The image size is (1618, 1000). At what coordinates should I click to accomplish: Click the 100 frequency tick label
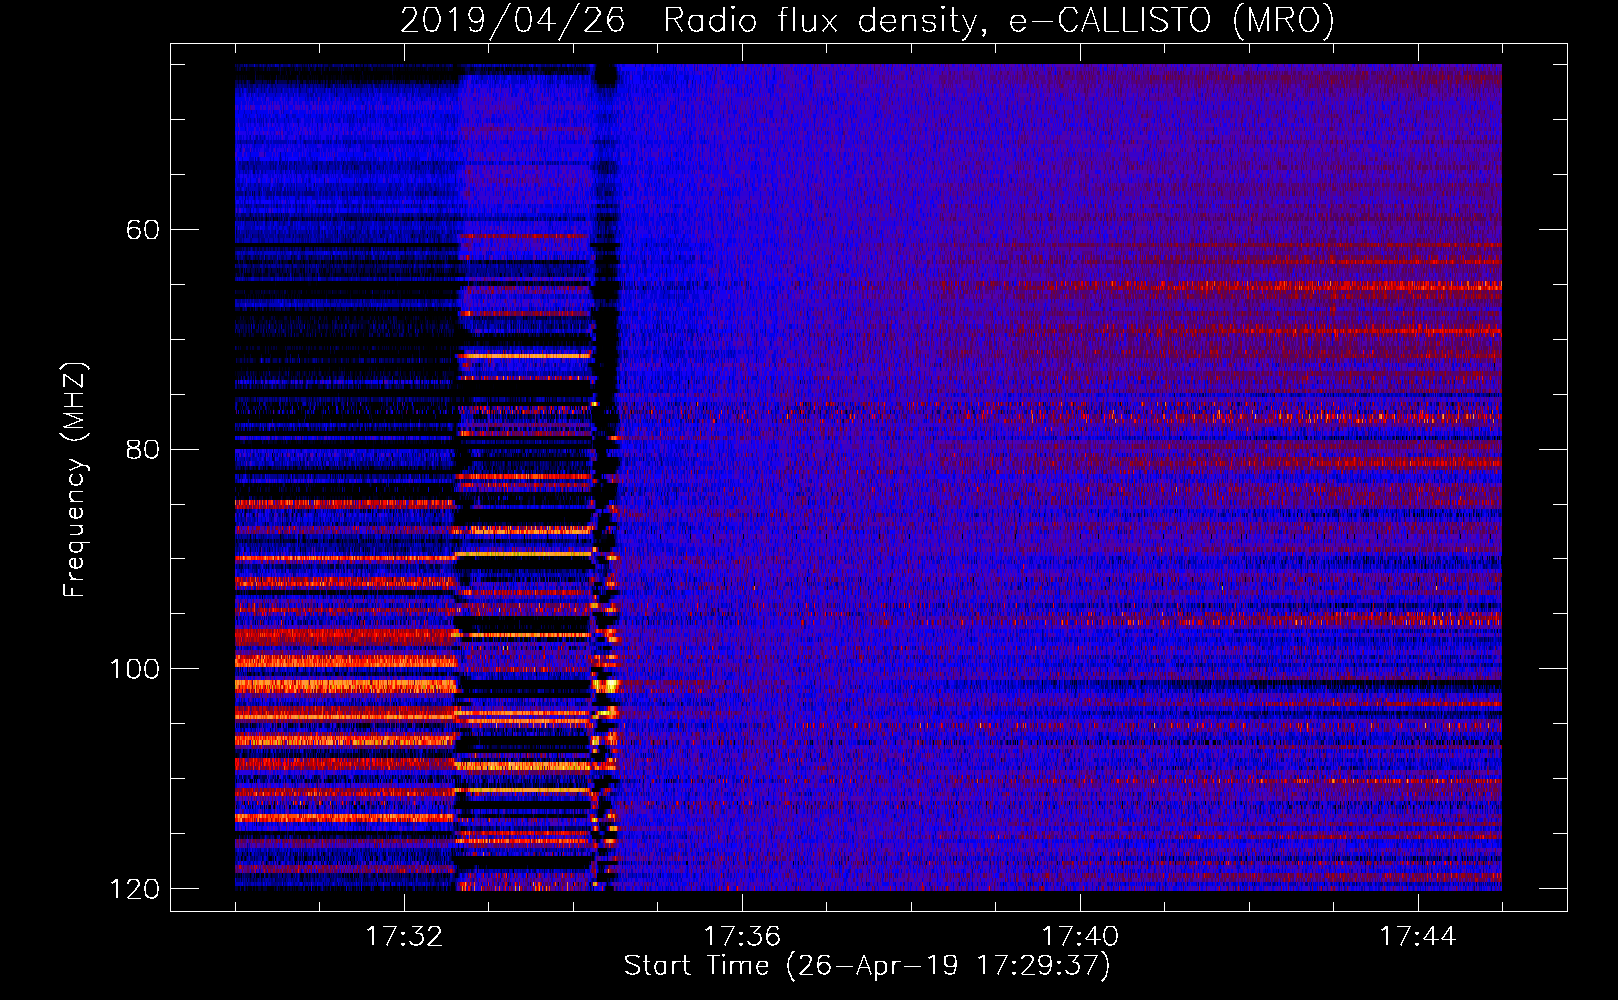pos(134,669)
